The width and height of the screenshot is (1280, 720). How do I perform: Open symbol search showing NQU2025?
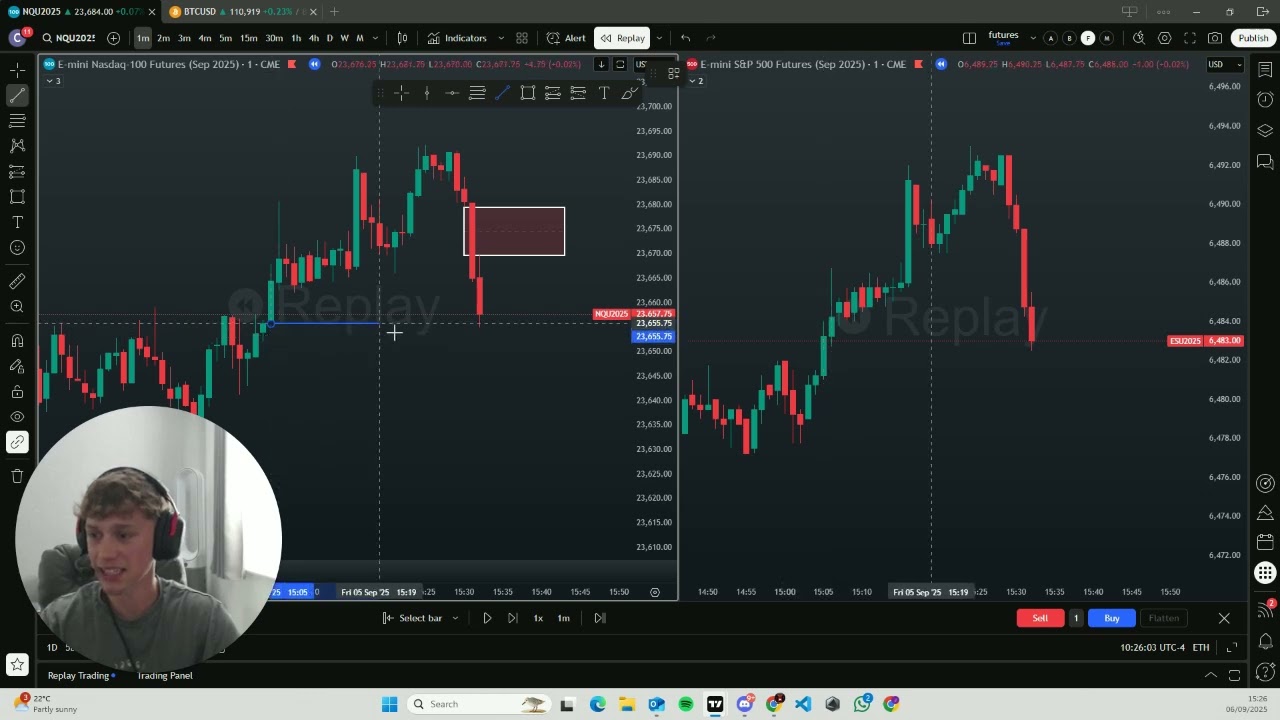click(69, 38)
